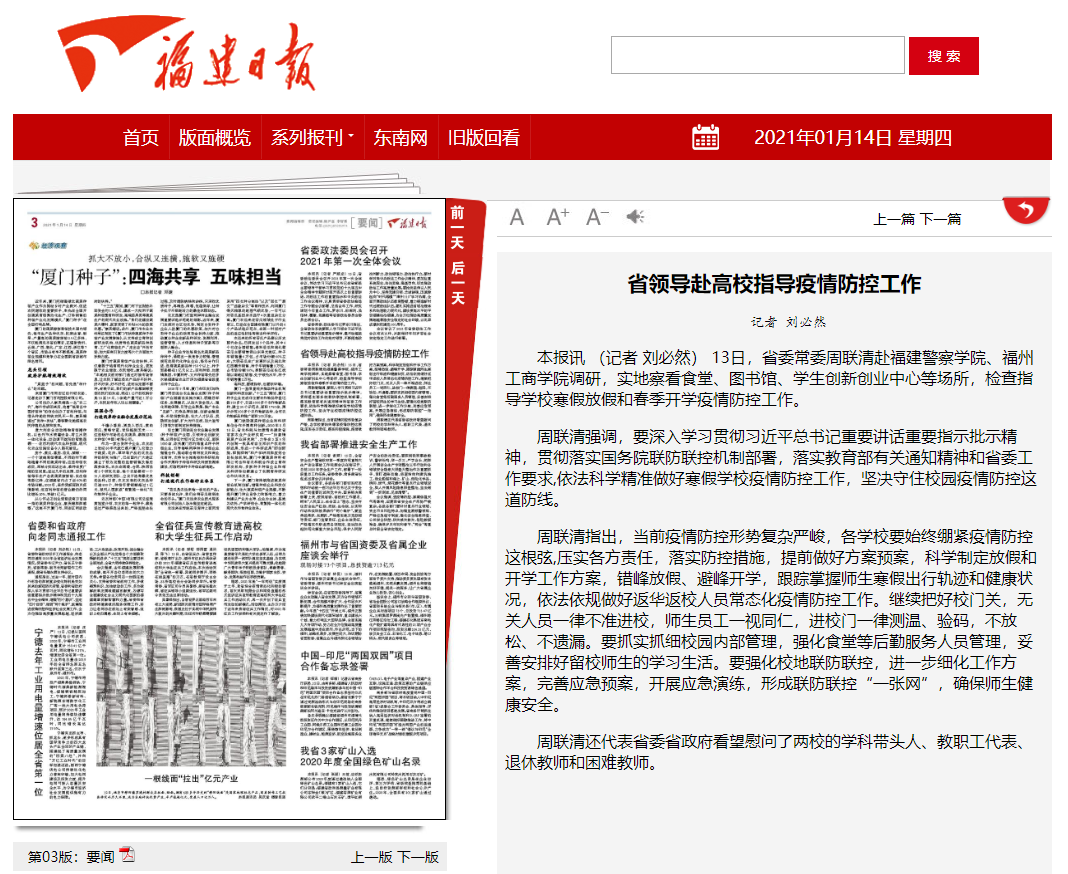Click the 第03版: 要闻 page label
Viewport: 1068px width, 874px height.
[x=71, y=857]
